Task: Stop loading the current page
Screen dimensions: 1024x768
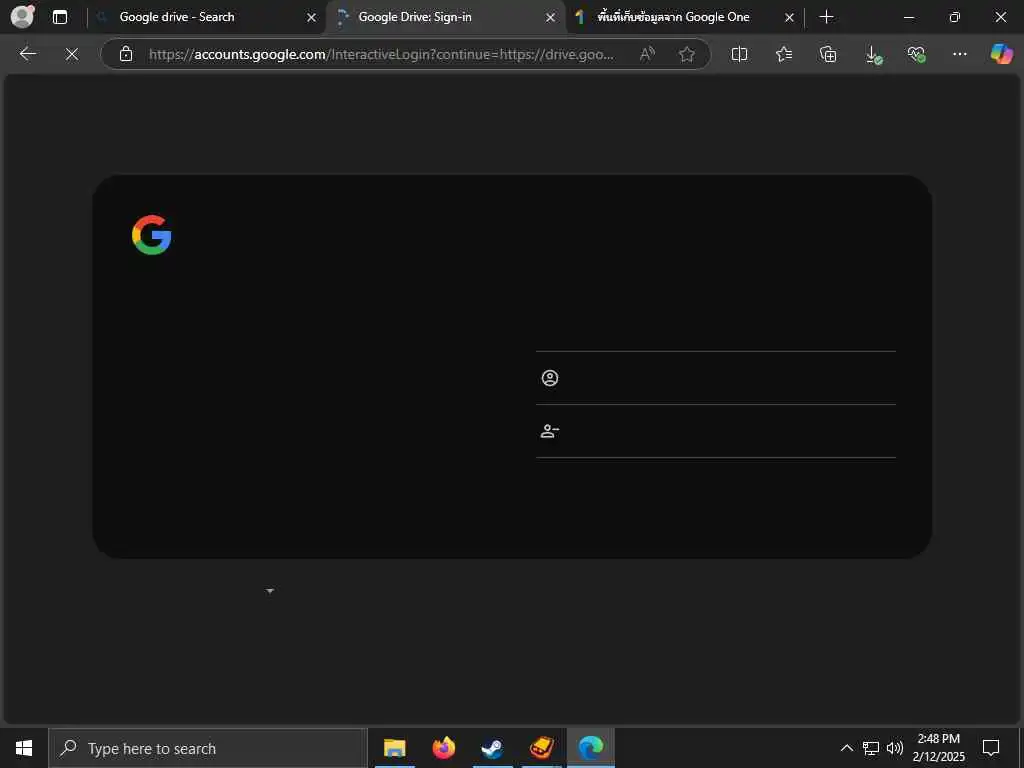Action: (72, 54)
